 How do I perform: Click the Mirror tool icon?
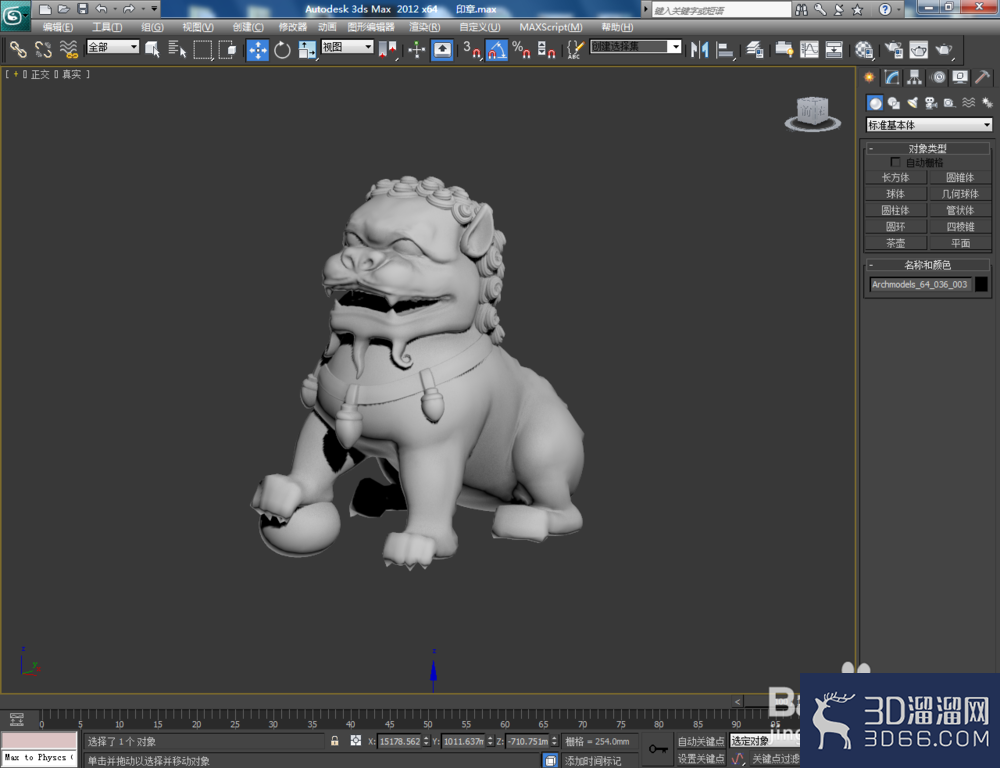[700, 50]
